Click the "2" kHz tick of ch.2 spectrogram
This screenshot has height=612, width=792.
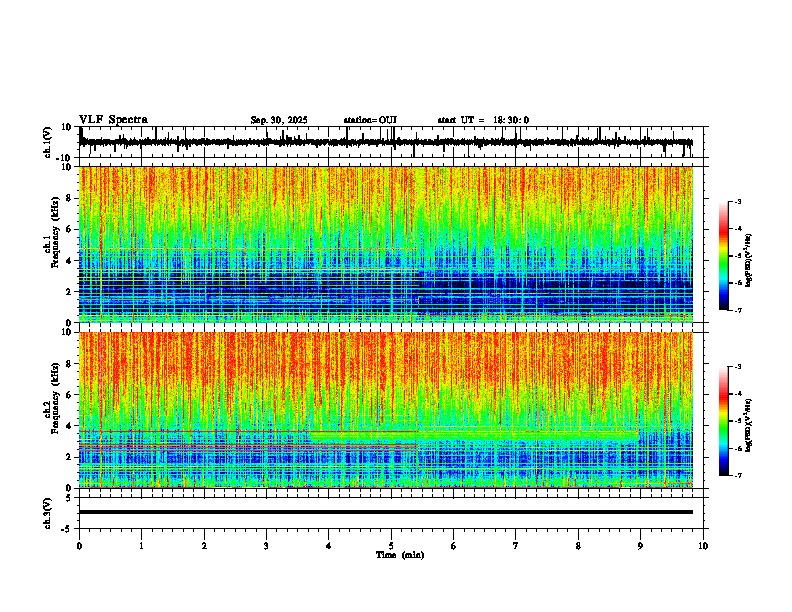coord(69,457)
